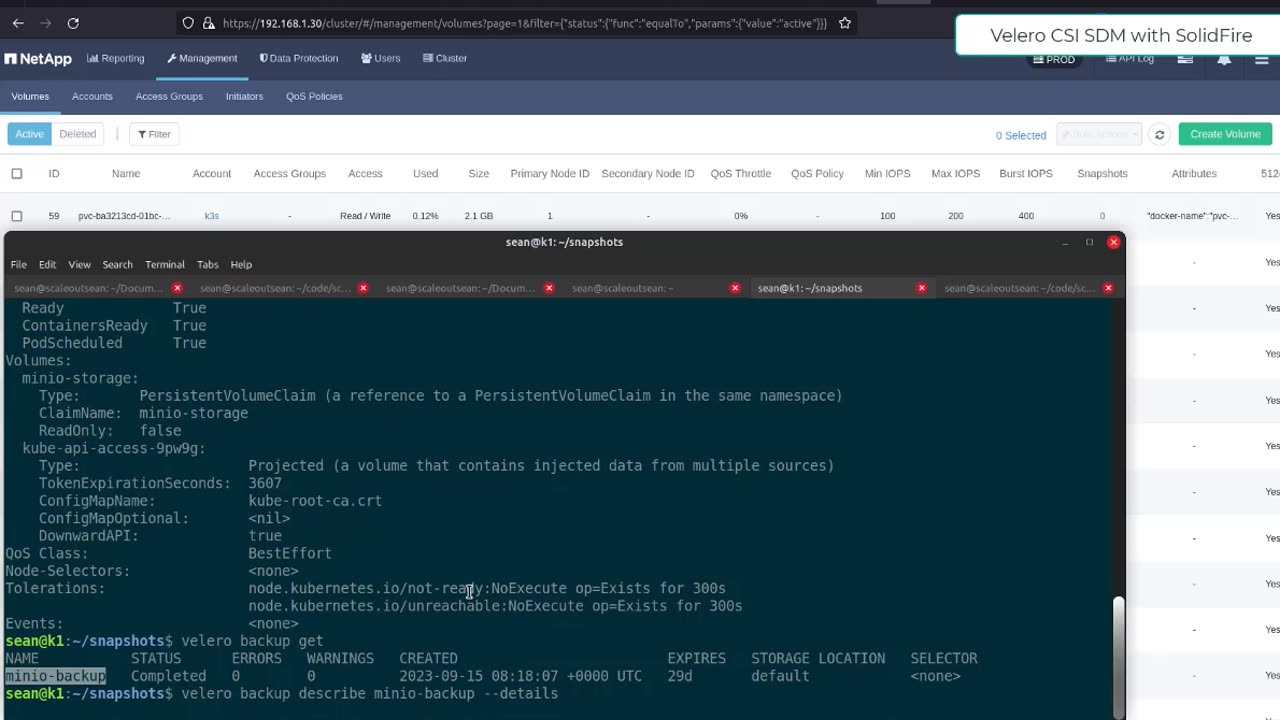This screenshot has width=1280, height=720.
Task: Bookmark this page with the star icon
Action: [x=845, y=23]
